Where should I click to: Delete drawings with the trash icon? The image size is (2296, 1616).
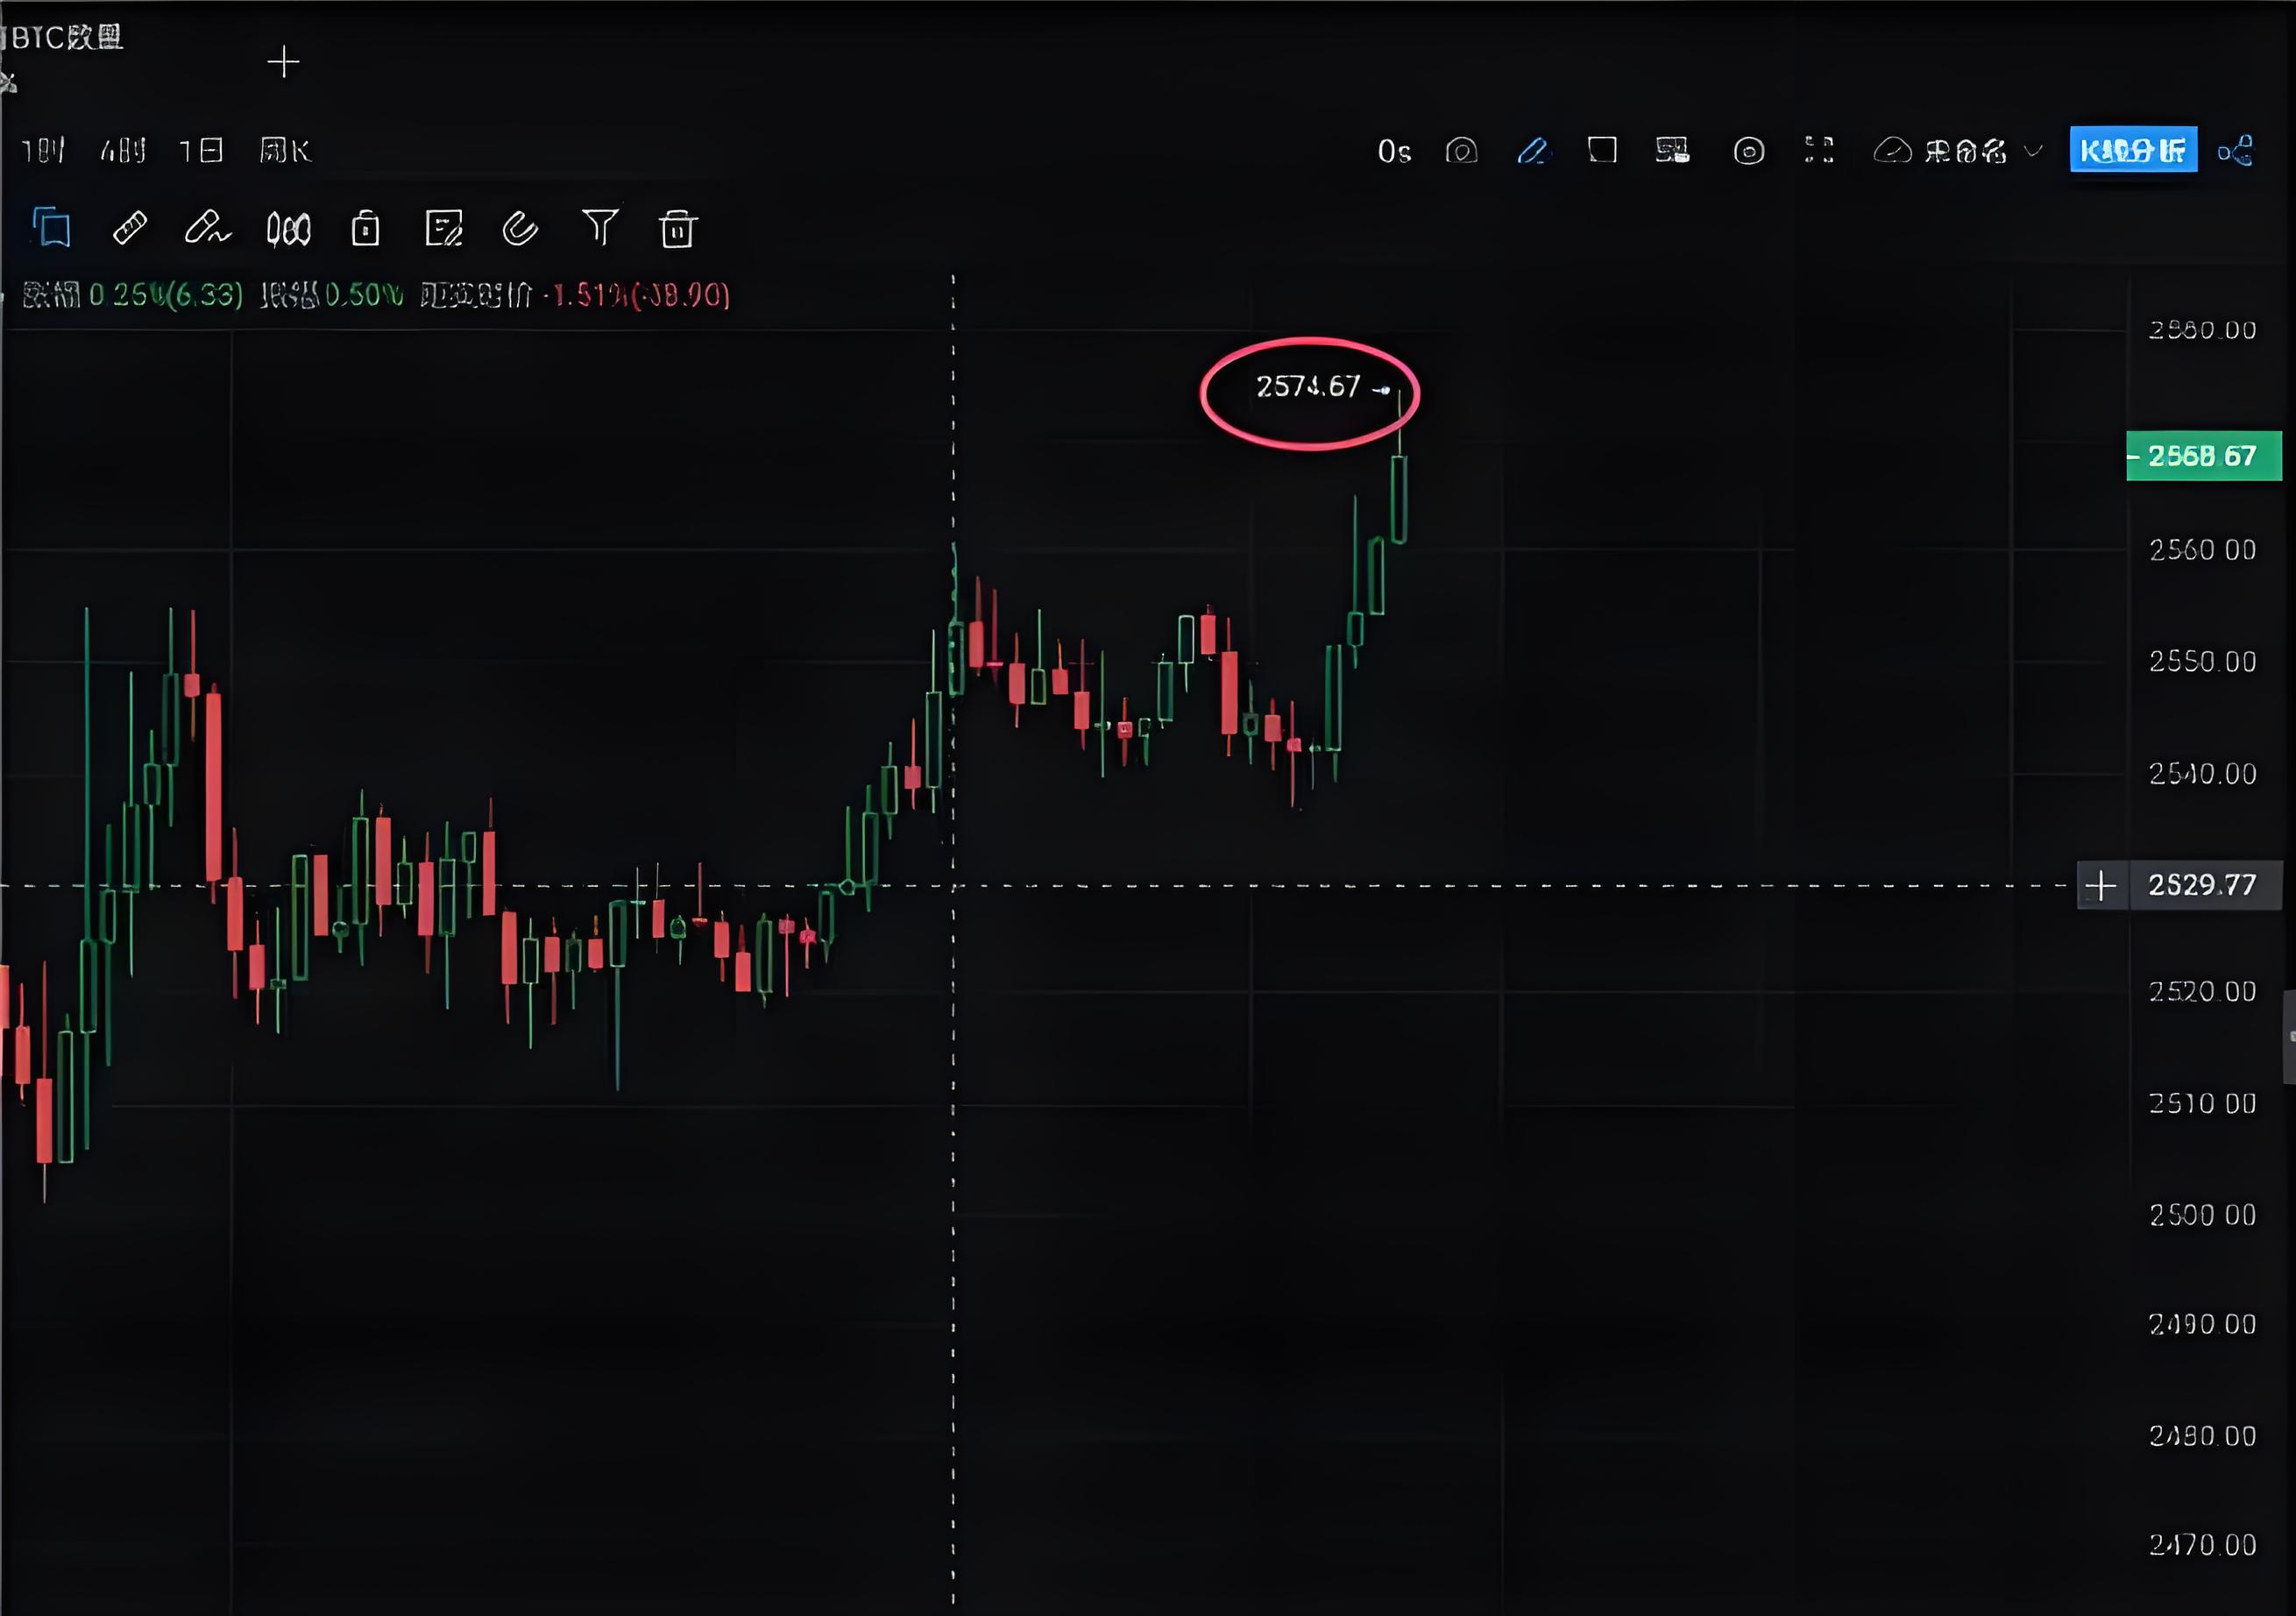coord(677,228)
